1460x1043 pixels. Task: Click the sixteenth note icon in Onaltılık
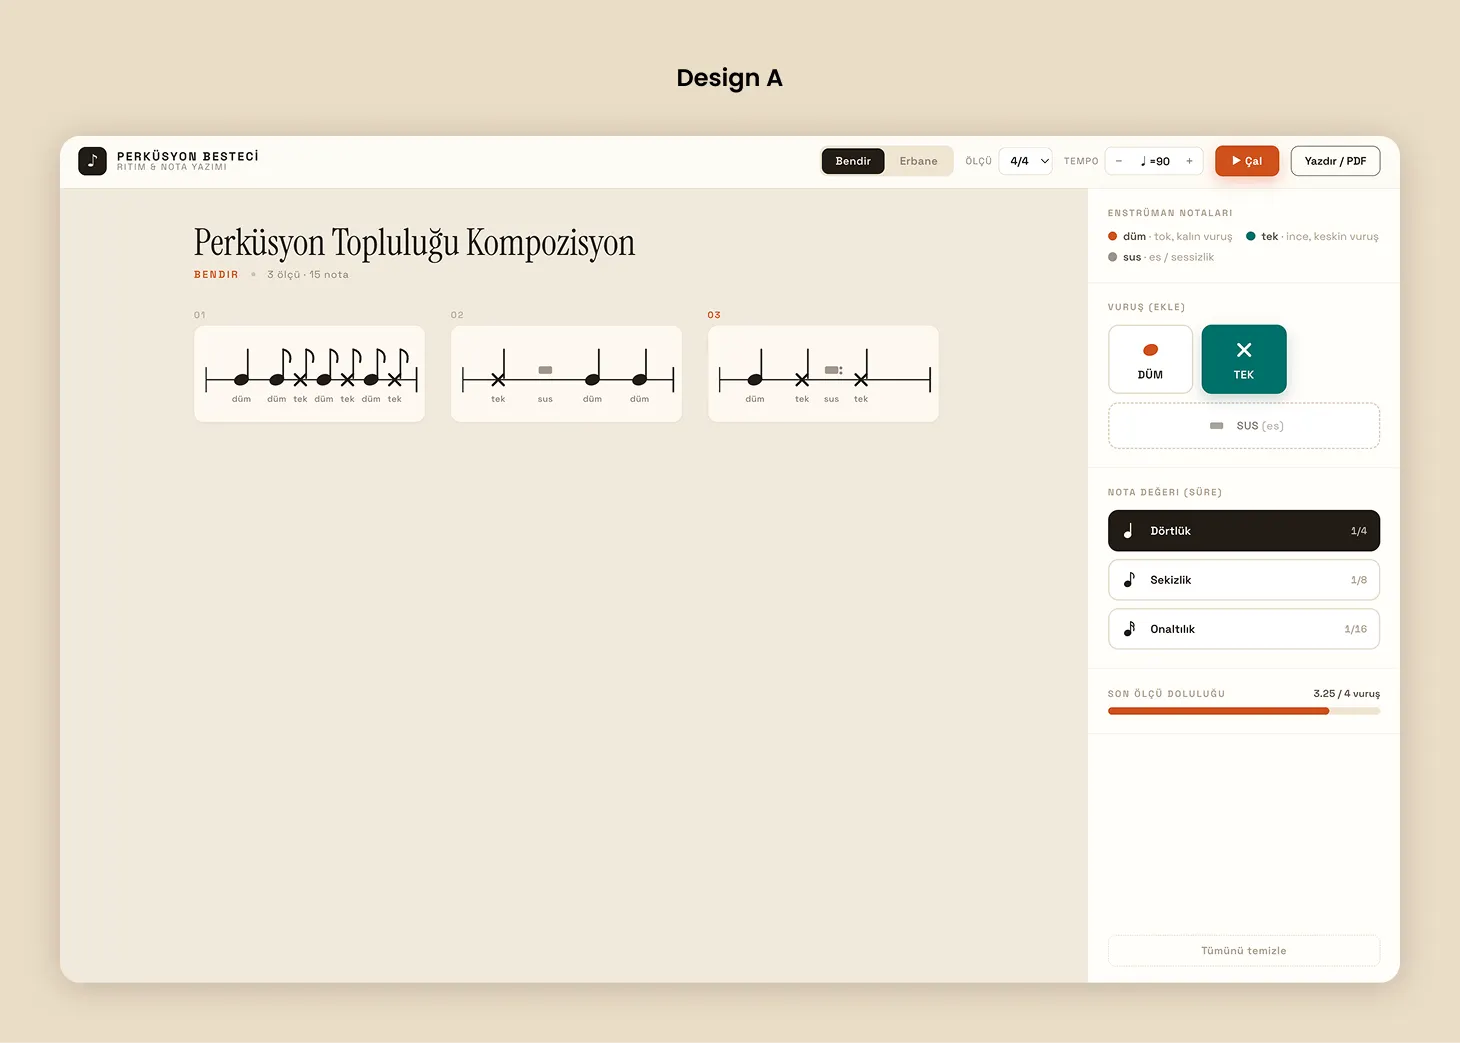[1129, 629]
